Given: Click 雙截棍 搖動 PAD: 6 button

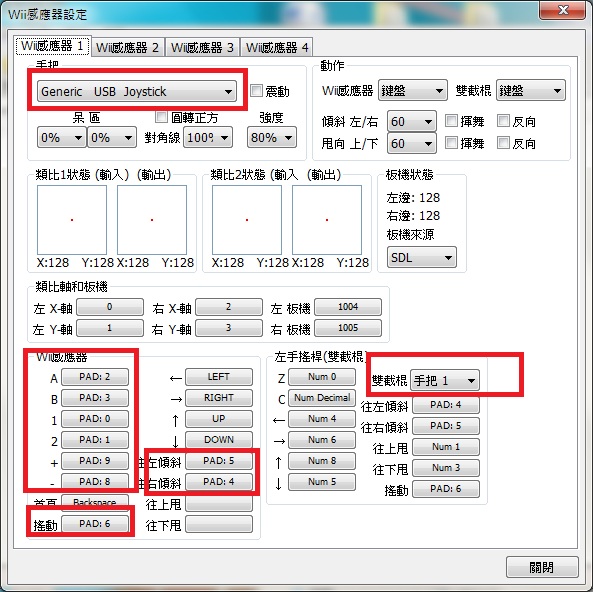Looking at the screenshot, I should tap(446, 489).
